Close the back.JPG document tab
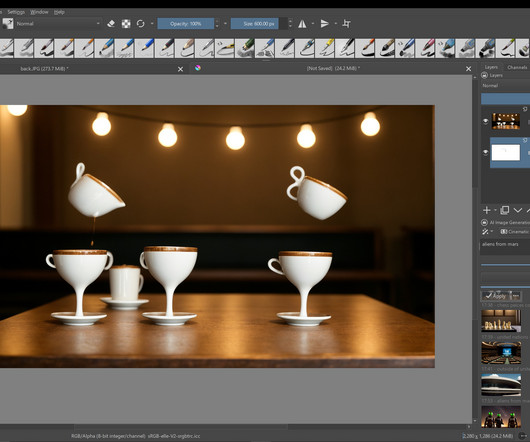Image resolution: width=530 pixels, height=442 pixels. pos(180,69)
